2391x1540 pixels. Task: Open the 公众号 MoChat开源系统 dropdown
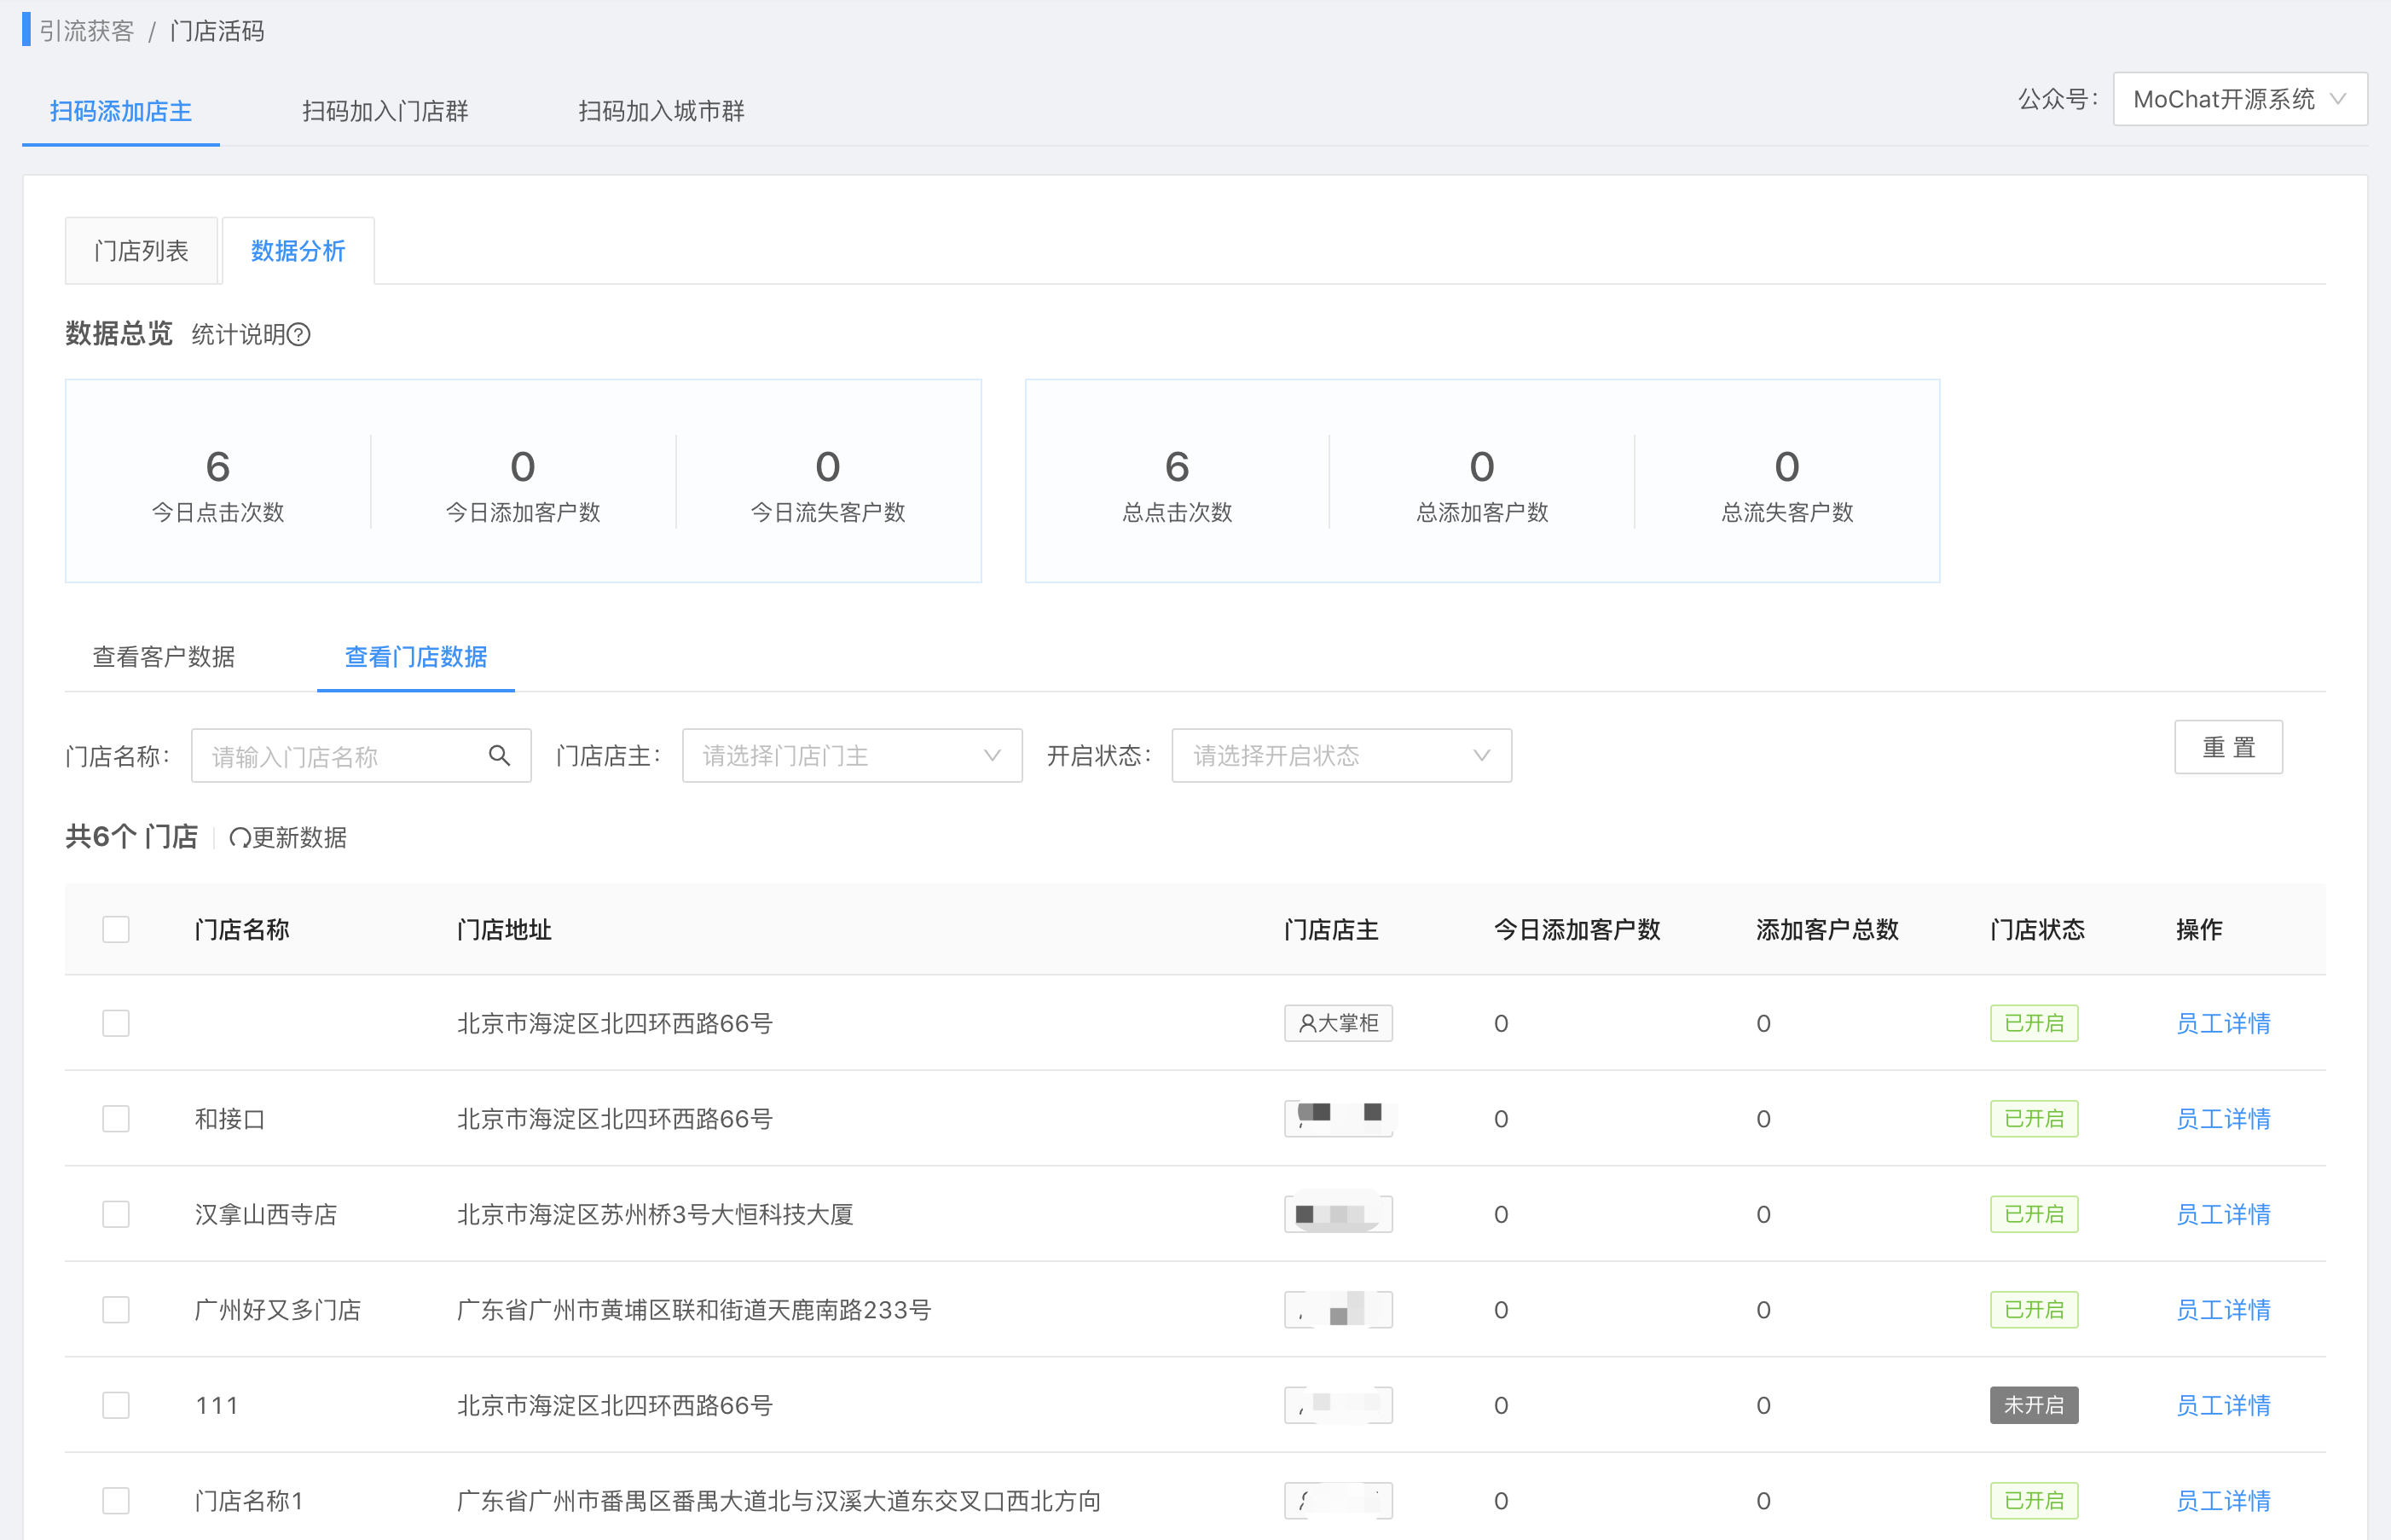[2239, 99]
